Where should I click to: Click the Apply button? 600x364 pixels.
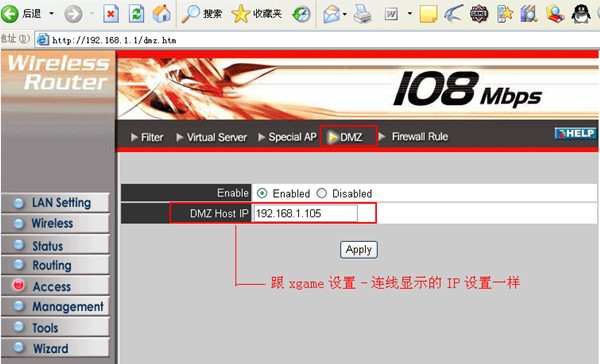(359, 250)
